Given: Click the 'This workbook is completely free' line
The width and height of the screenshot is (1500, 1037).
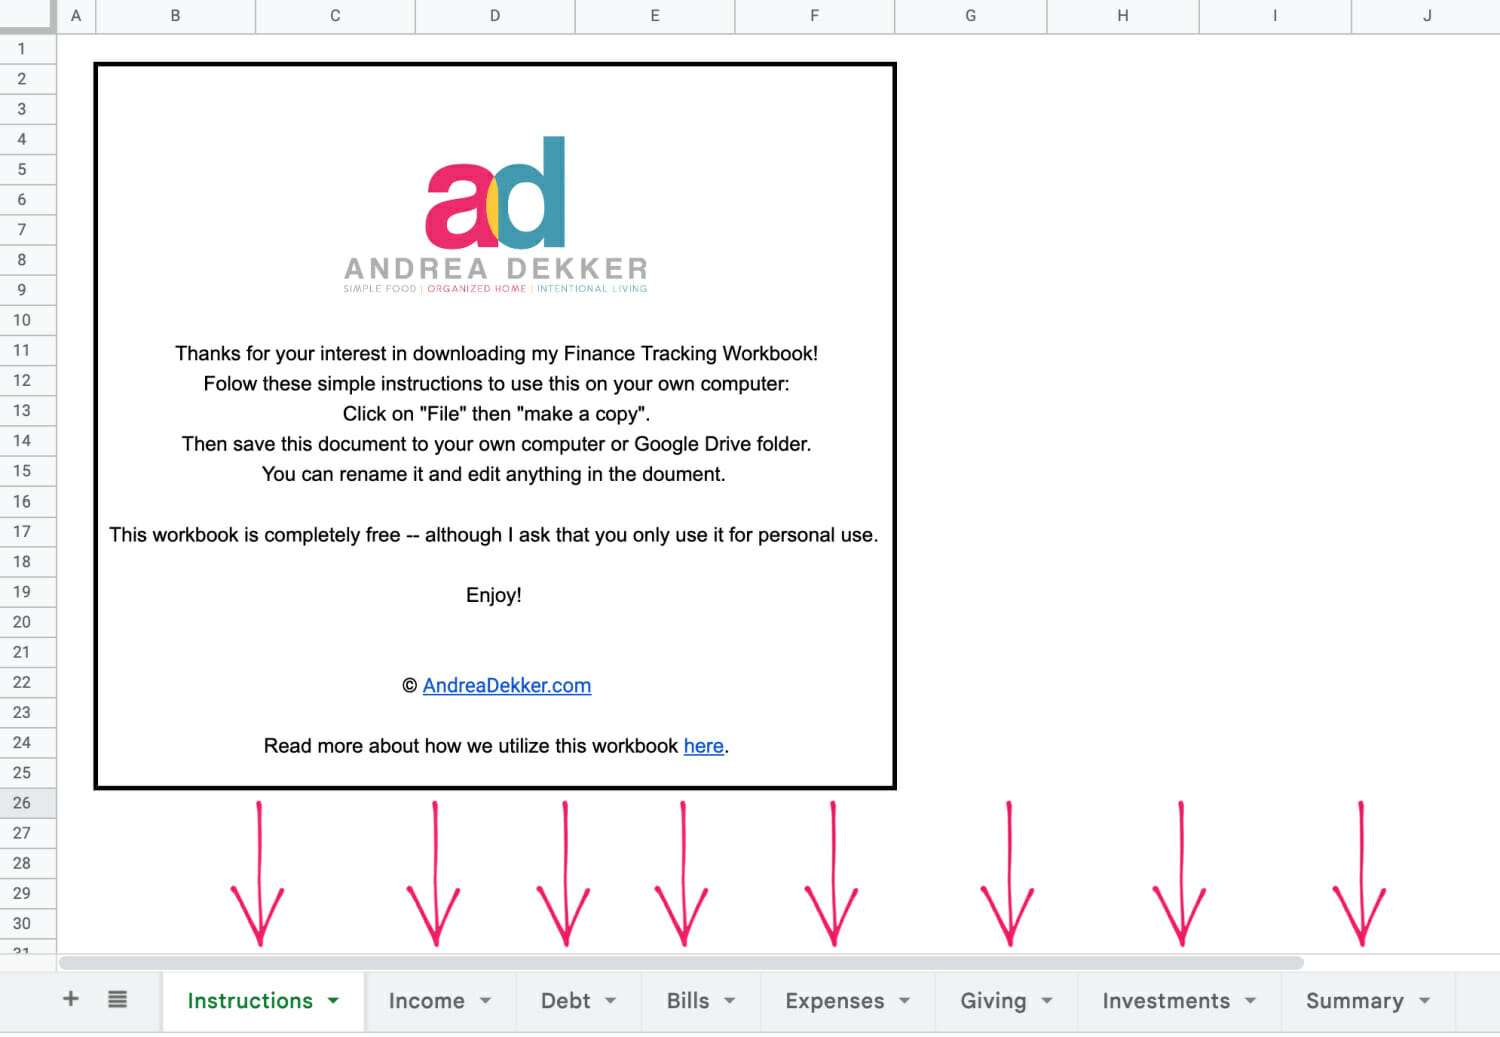Looking at the screenshot, I should [494, 534].
